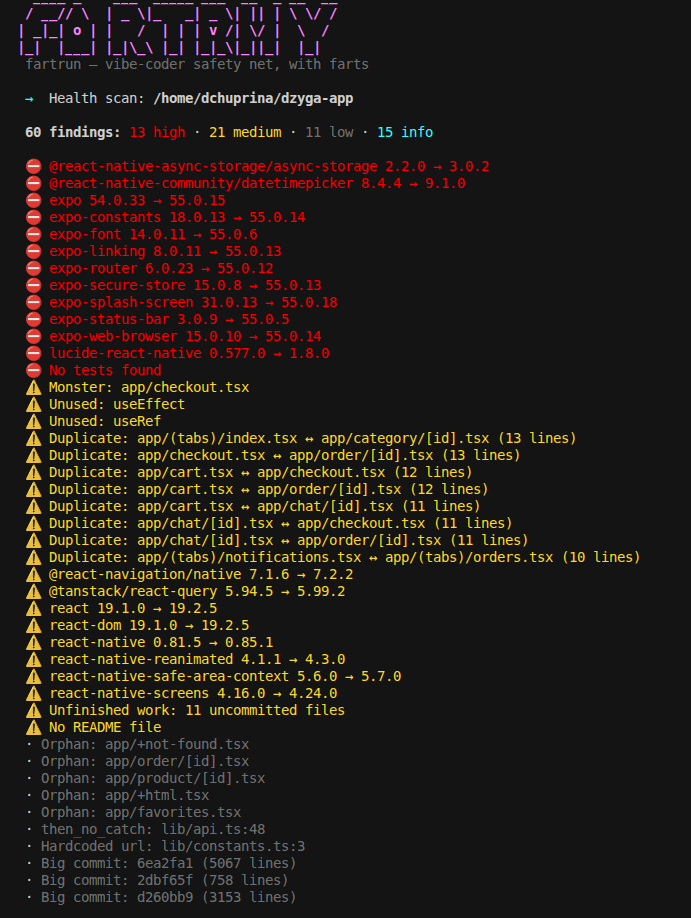691x918 pixels.
Task: Click duplicate line notifications.tsx ↔ orders.tsx
Action: 345,557
